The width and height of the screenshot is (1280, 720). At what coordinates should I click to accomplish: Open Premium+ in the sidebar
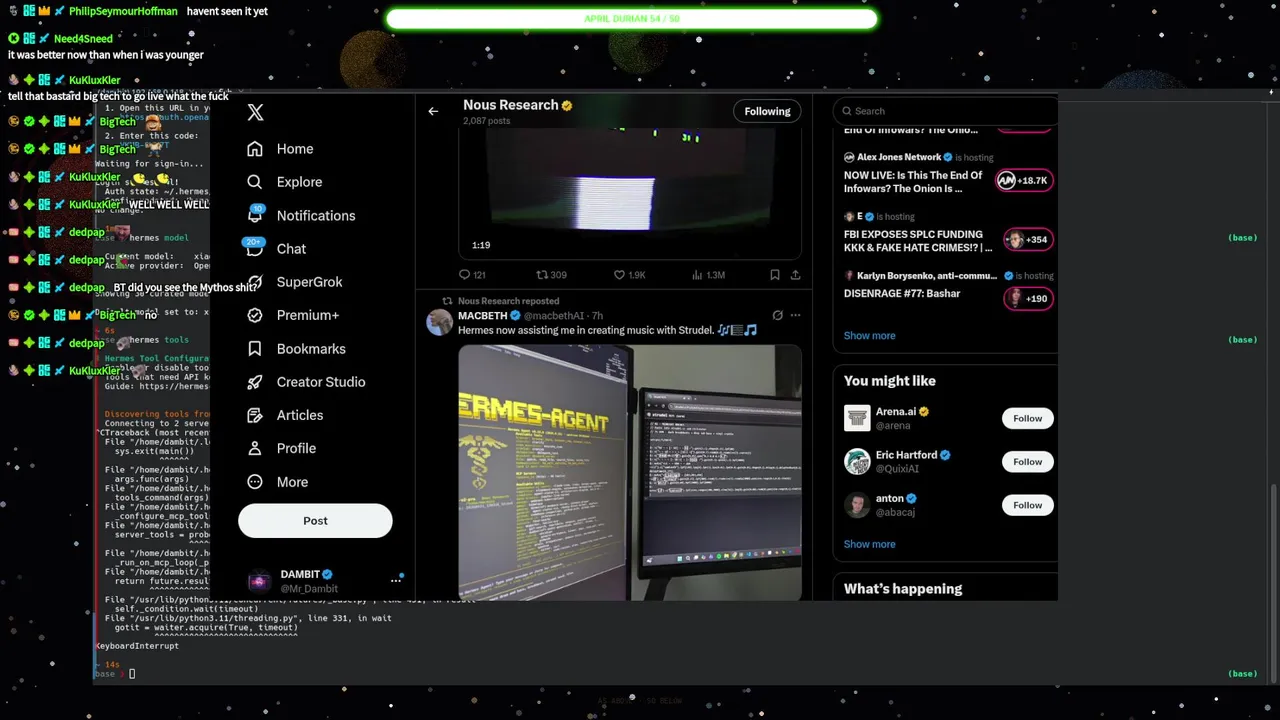pos(293,315)
